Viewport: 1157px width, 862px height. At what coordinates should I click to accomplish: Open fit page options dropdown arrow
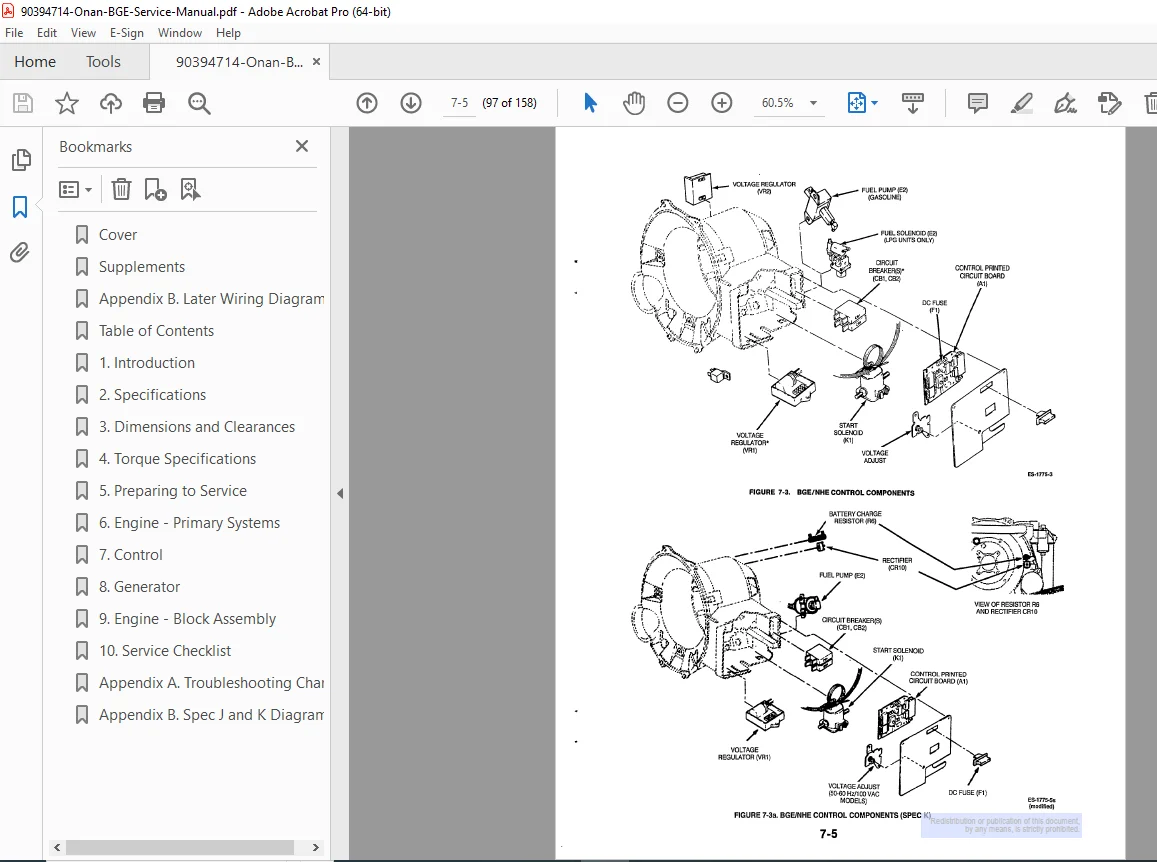pyautogui.click(x=874, y=103)
